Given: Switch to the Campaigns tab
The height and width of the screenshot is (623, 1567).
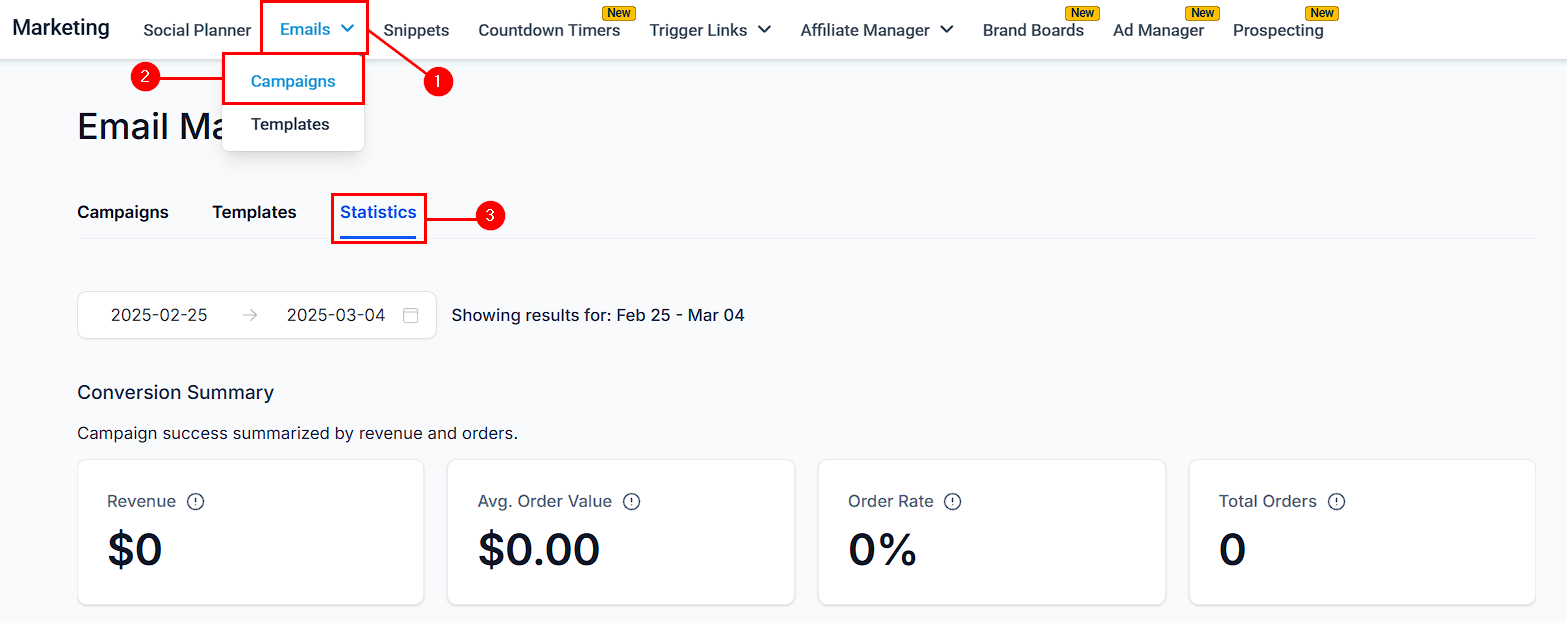Looking at the screenshot, I should 123,212.
